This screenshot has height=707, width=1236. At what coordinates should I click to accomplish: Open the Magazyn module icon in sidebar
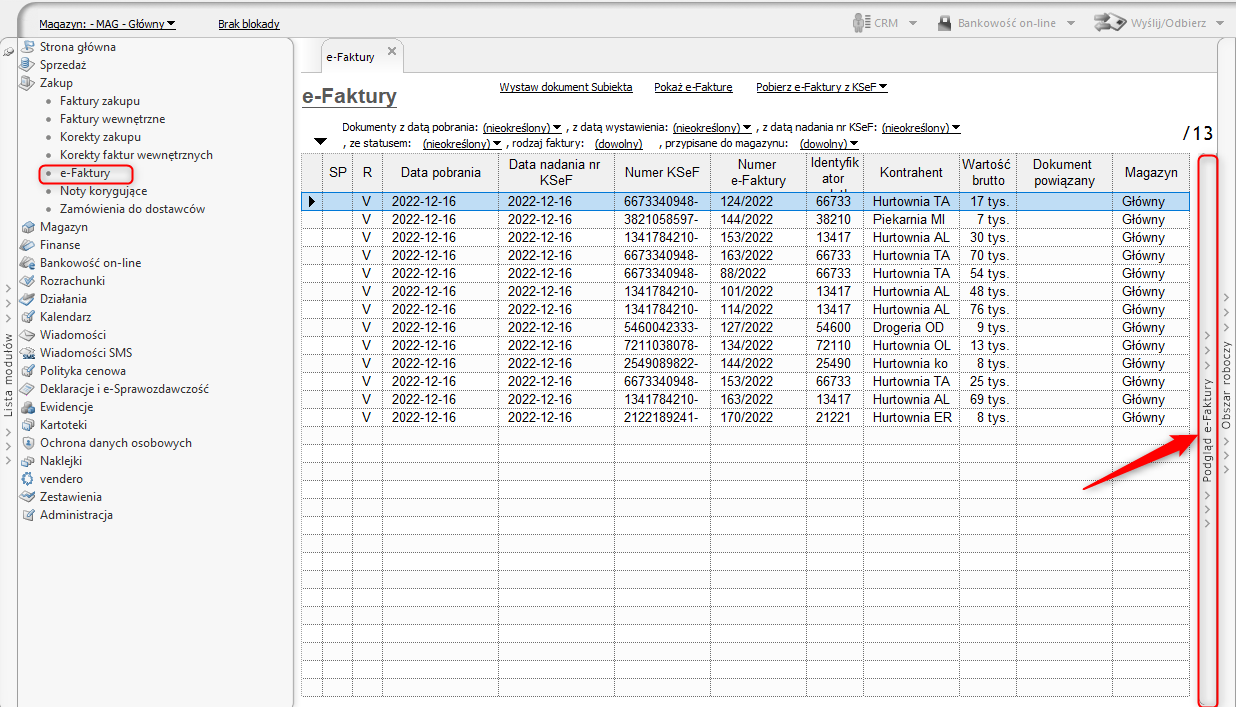tap(28, 227)
